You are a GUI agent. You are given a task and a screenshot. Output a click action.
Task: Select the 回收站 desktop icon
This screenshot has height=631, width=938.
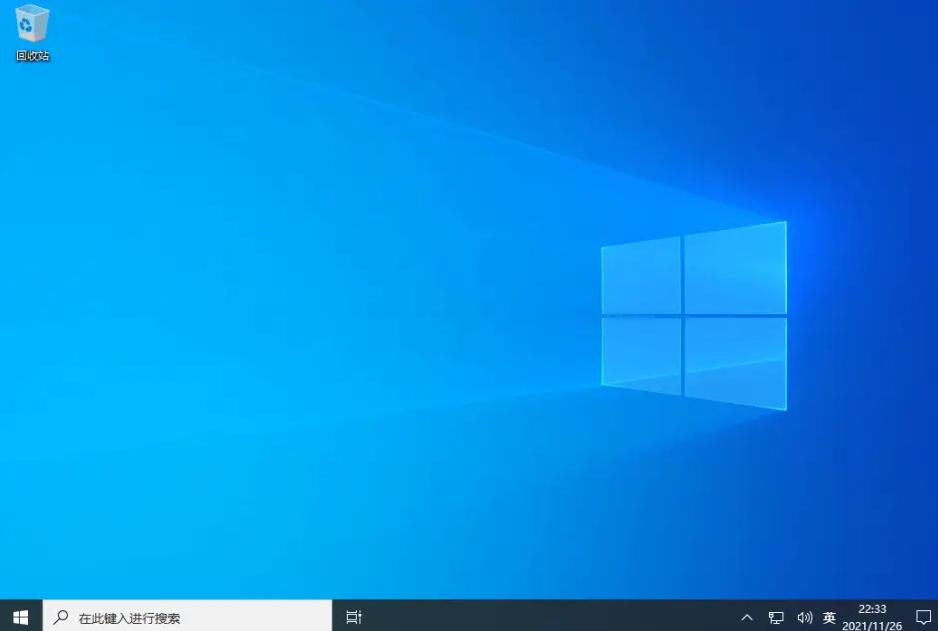[x=32, y=30]
